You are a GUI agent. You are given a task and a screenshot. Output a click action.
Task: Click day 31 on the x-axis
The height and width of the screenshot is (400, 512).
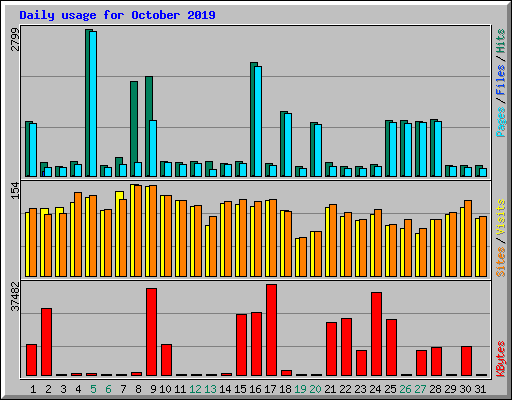[x=480, y=389]
